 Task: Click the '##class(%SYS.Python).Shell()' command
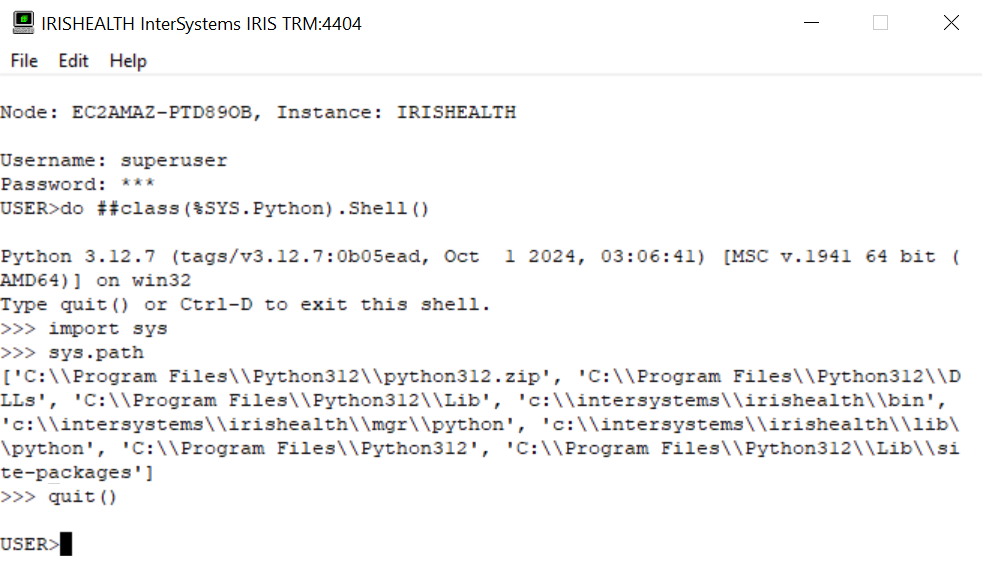(x=263, y=209)
